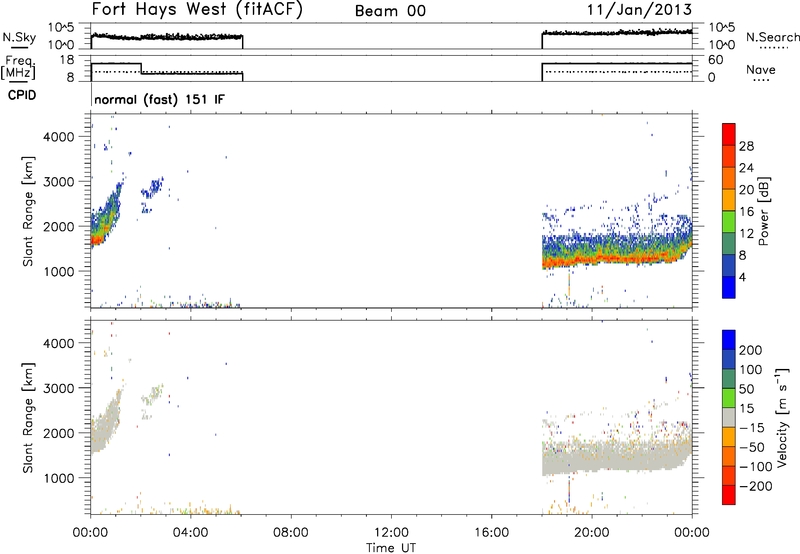Pick the light green segment of Power colorbar
Screen dimensions: 800x554
click(x=729, y=222)
